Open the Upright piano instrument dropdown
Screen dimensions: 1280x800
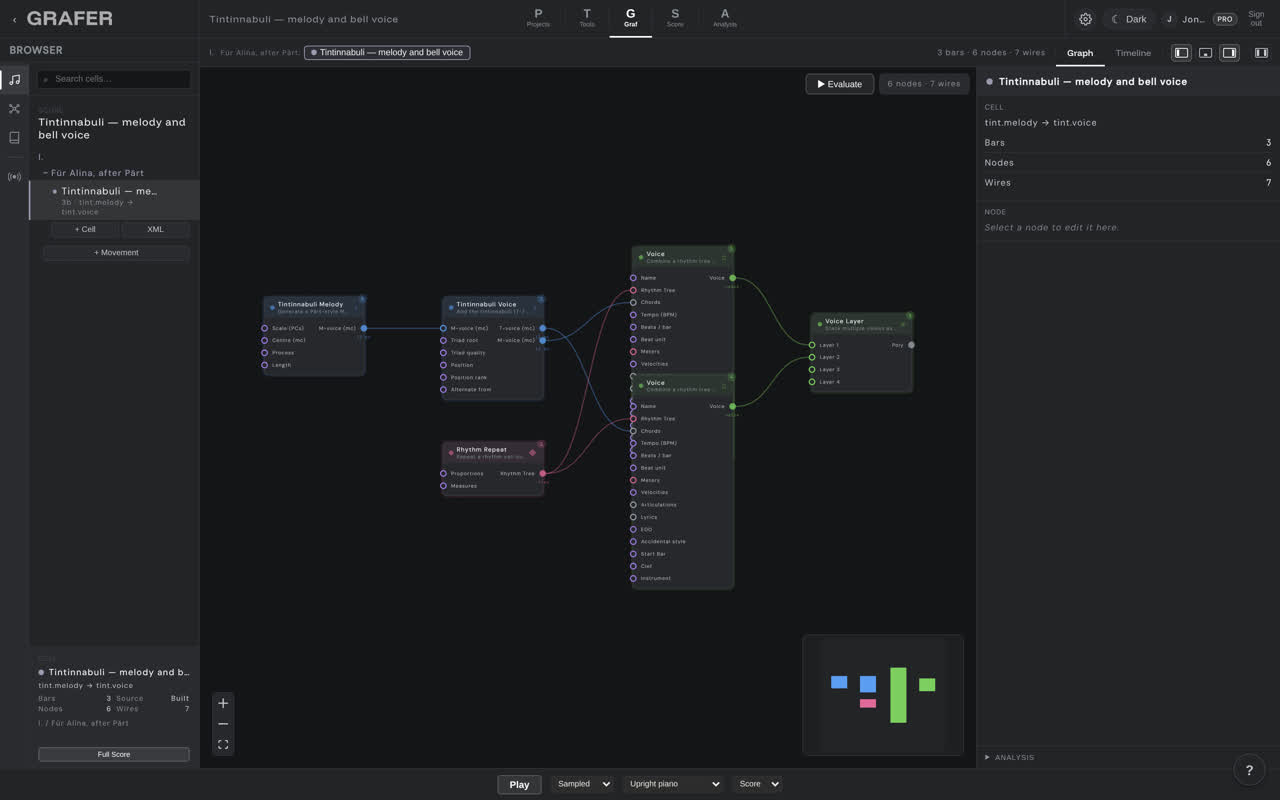point(673,784)
